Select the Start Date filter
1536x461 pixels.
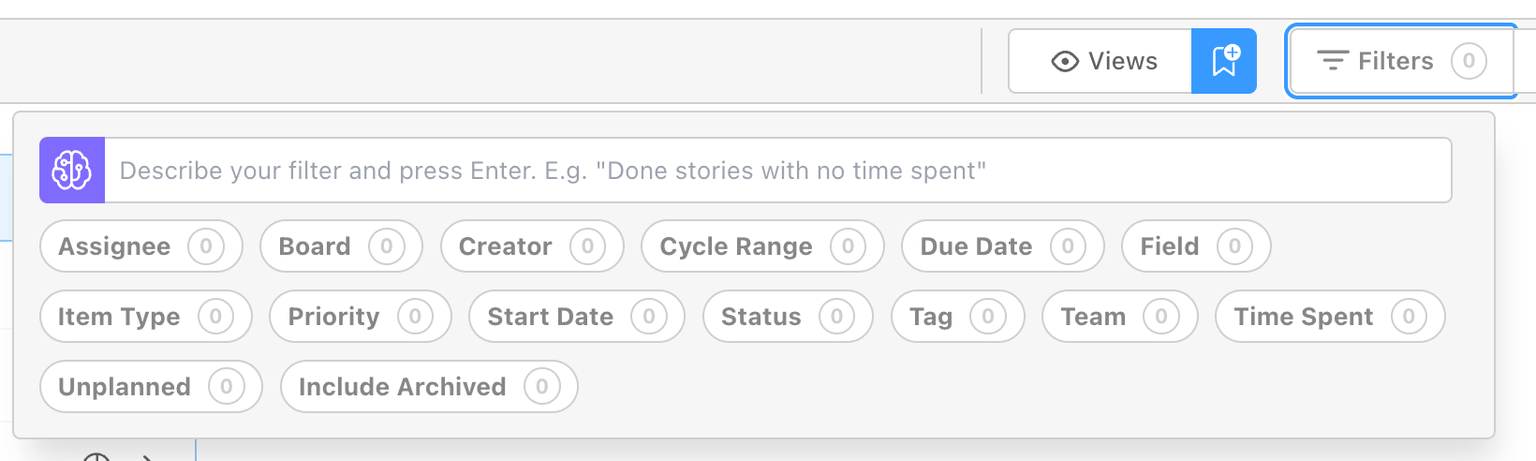pyautogui.click(x=576, y=317)
